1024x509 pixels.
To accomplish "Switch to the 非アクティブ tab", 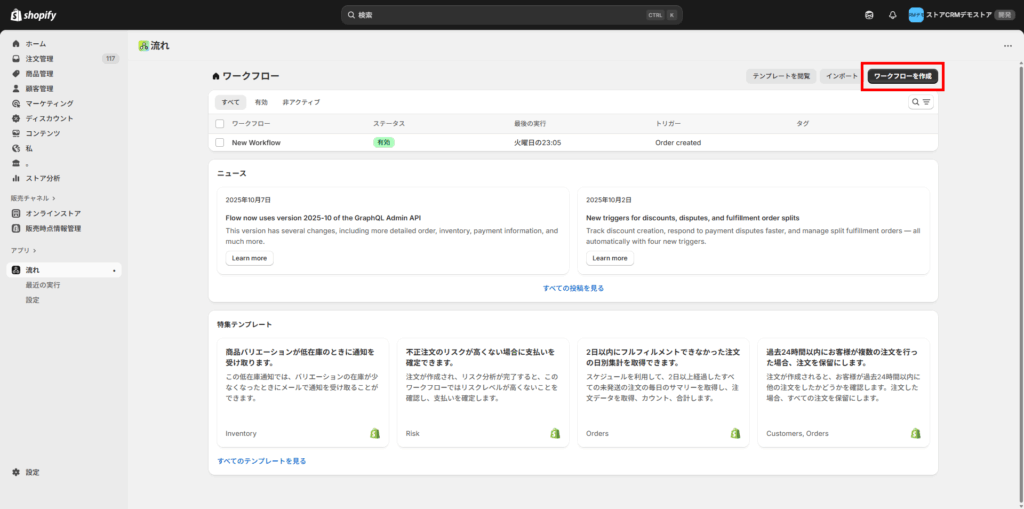I will [x=301, y=102].
